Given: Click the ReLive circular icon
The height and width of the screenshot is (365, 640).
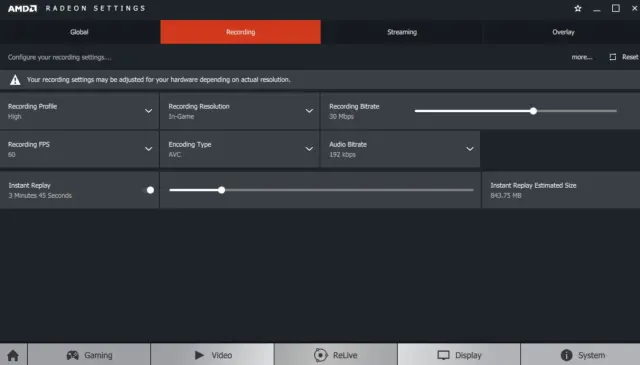Looking at the screenshot, I should 321,355.
